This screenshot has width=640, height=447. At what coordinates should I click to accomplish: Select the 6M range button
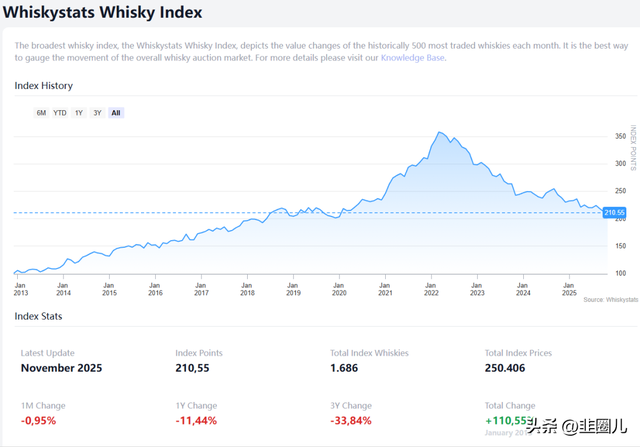(41, 113)
